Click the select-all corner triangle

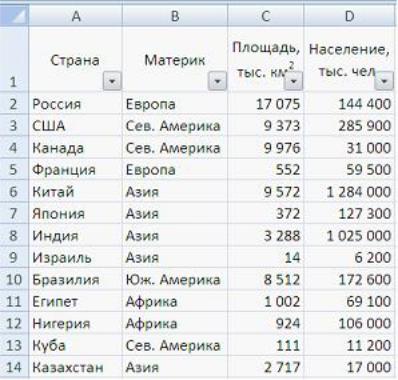tap(14, 16)
